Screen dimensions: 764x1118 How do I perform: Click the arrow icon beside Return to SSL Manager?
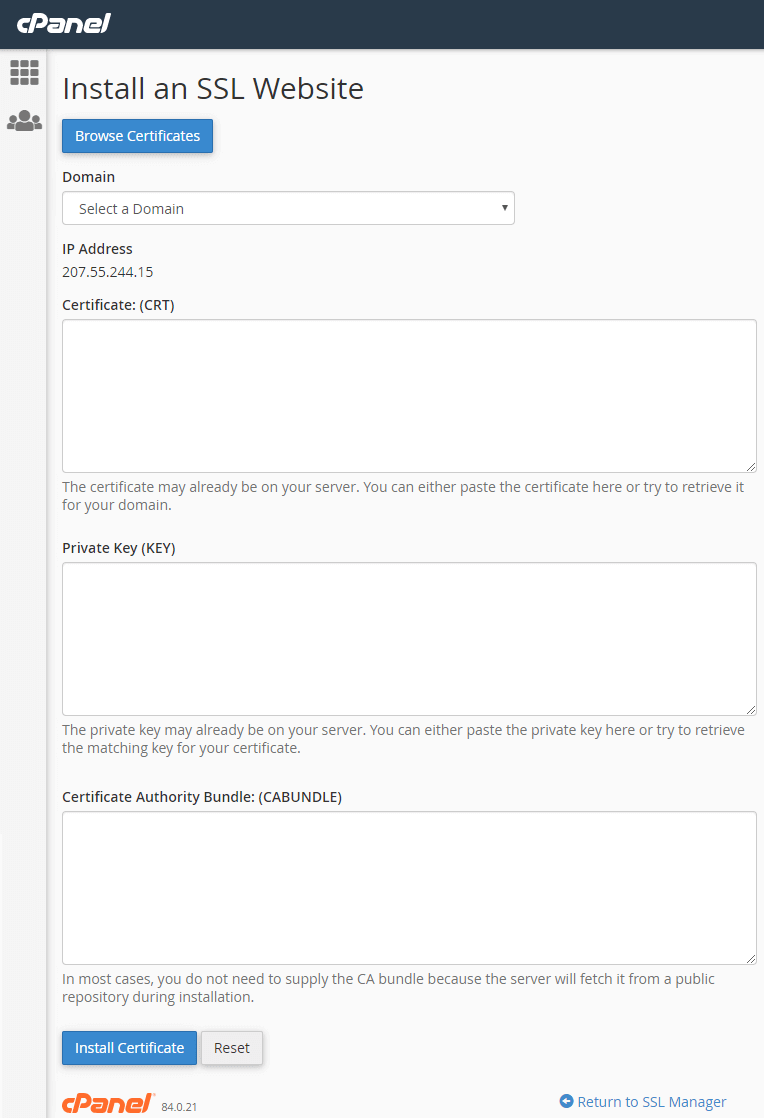point(567,1101)
